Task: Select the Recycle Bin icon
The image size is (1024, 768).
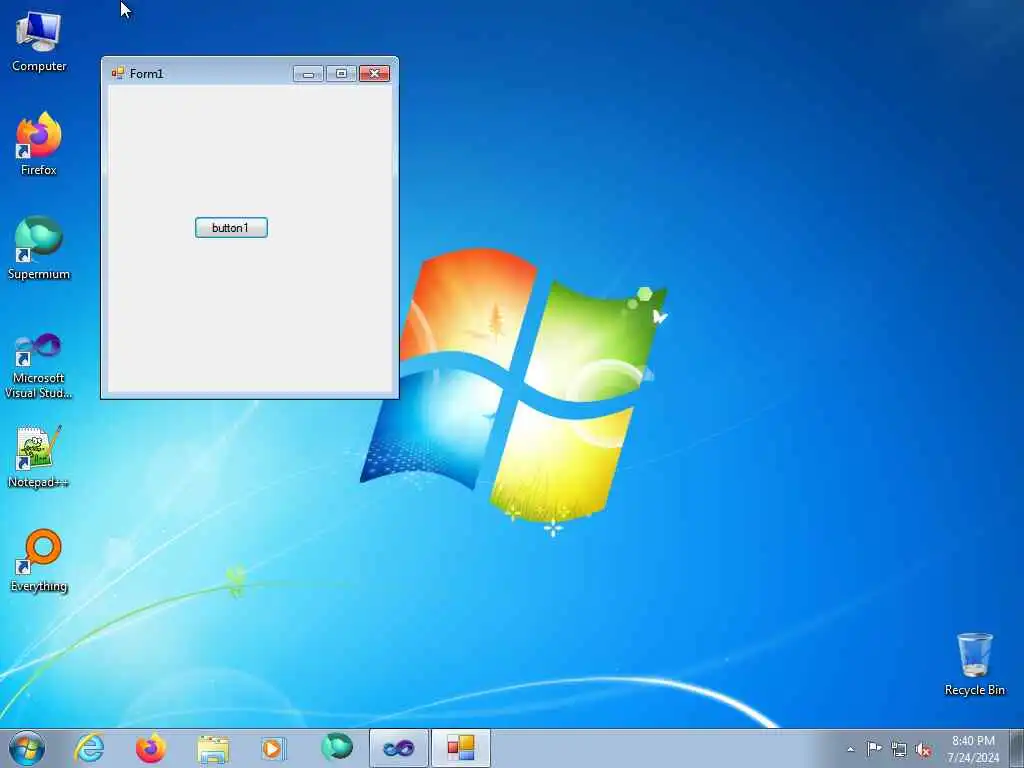Action: (x=974, y=664)
